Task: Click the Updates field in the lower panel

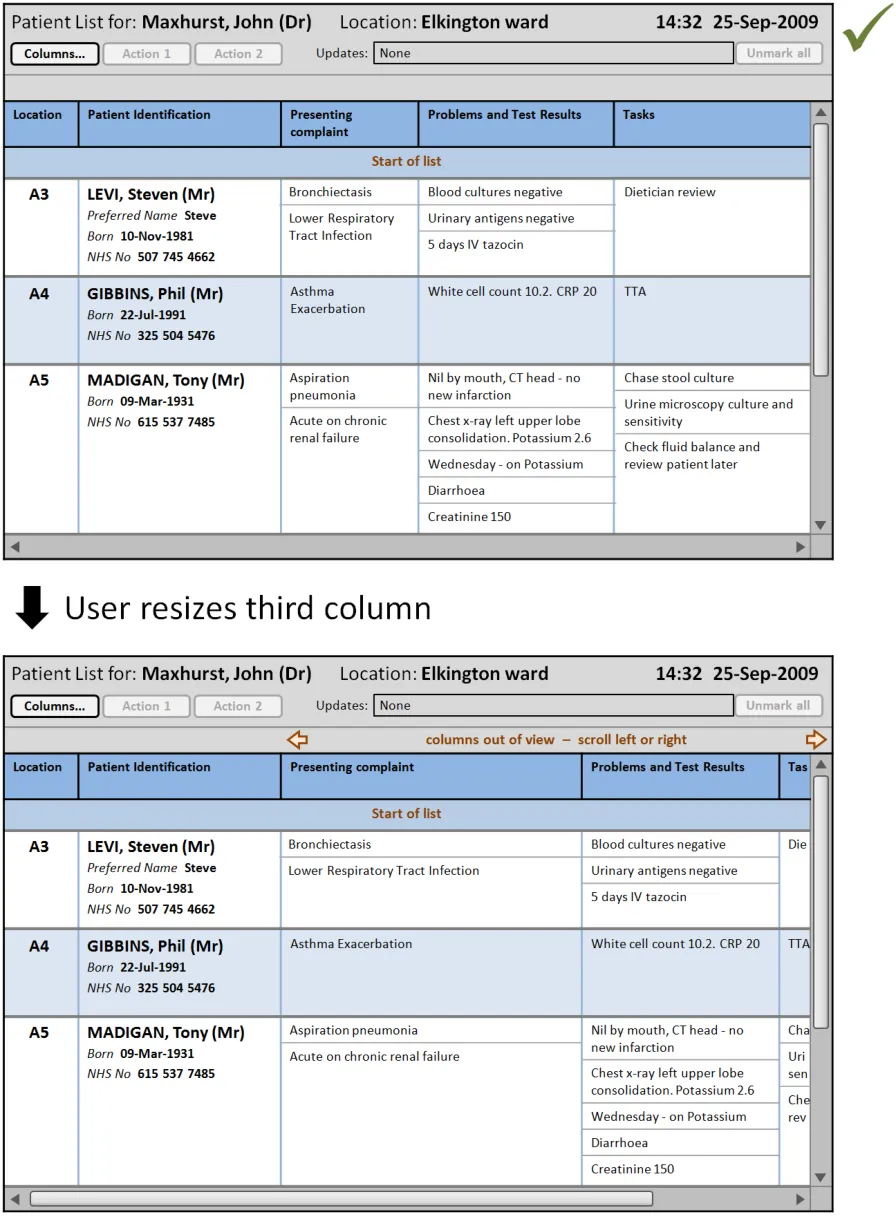Action: (553, 706)
